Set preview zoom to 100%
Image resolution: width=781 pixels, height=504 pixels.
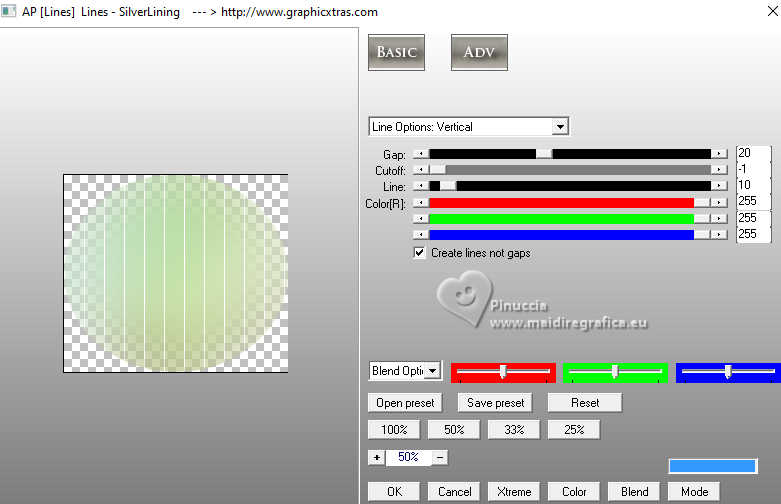point(394,430)
